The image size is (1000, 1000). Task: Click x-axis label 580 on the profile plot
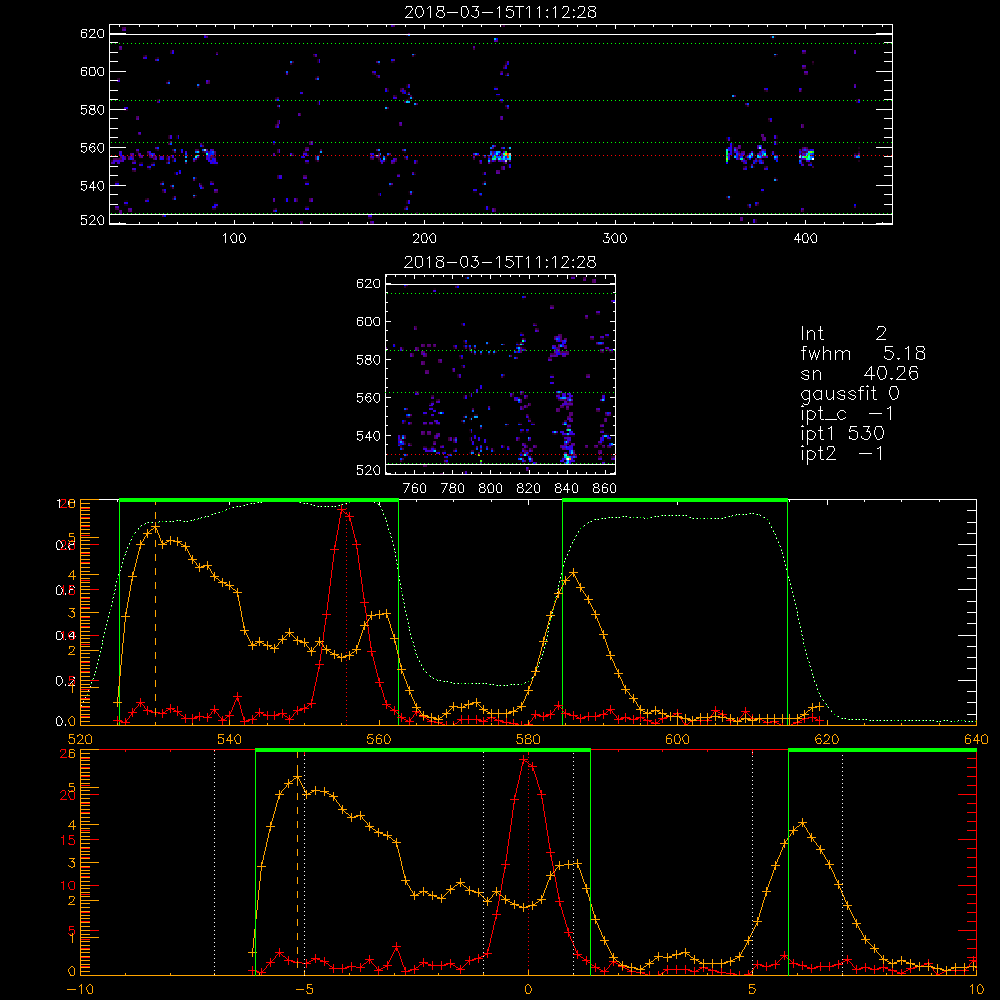tap(528, 740)
